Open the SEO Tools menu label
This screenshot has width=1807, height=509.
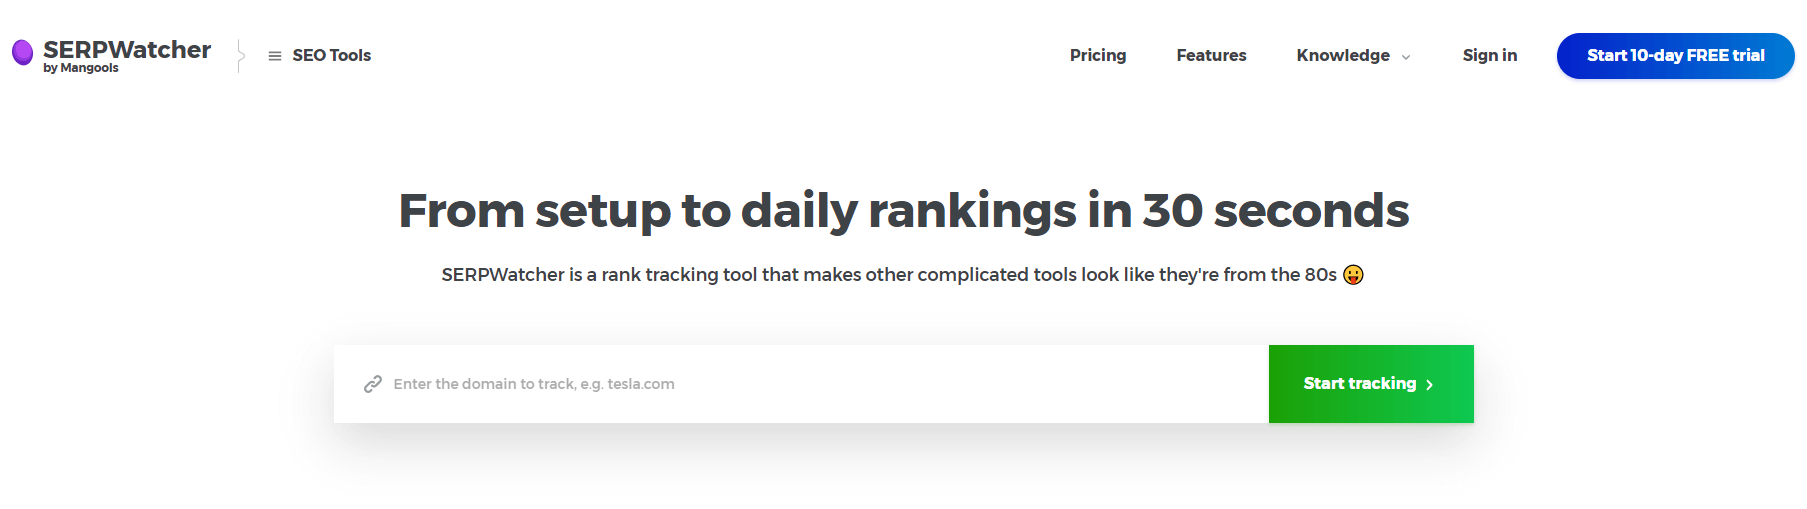(332, 56)
